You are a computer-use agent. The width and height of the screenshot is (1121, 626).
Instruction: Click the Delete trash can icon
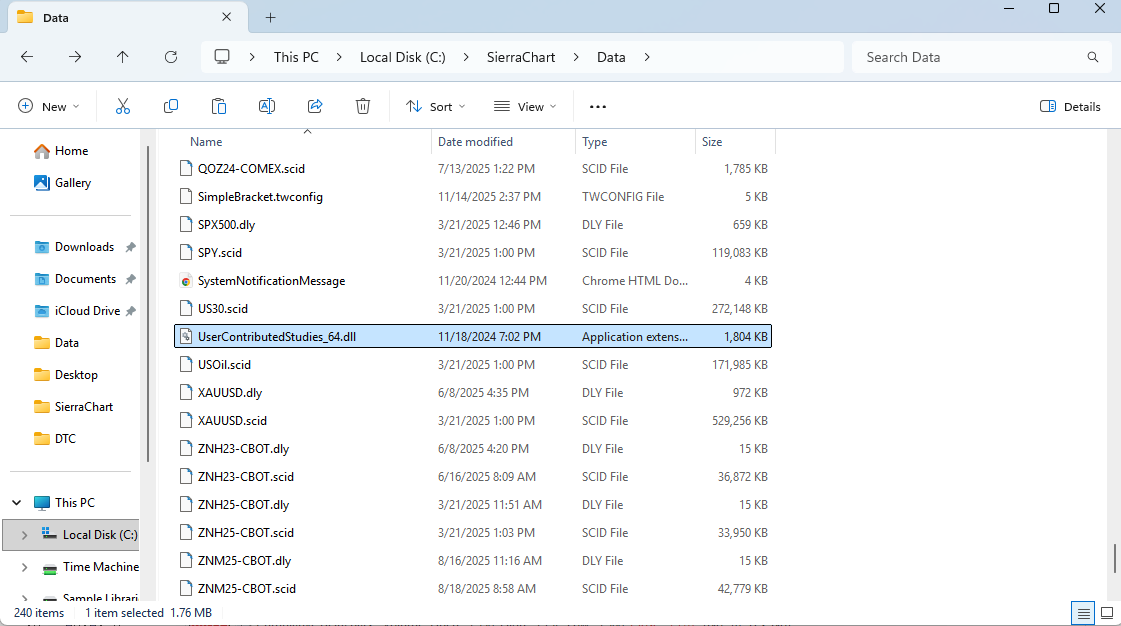click(x=363, y=106)
